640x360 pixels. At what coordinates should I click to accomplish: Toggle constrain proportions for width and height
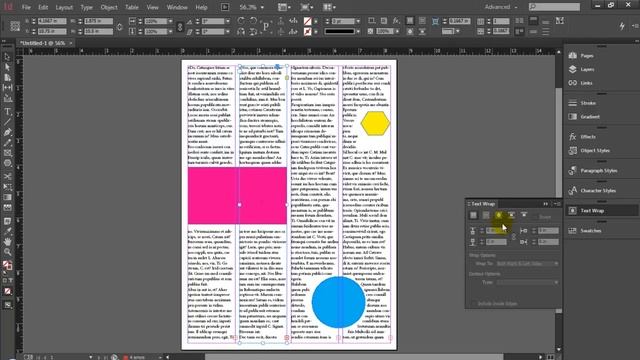[x=120, y=27]
